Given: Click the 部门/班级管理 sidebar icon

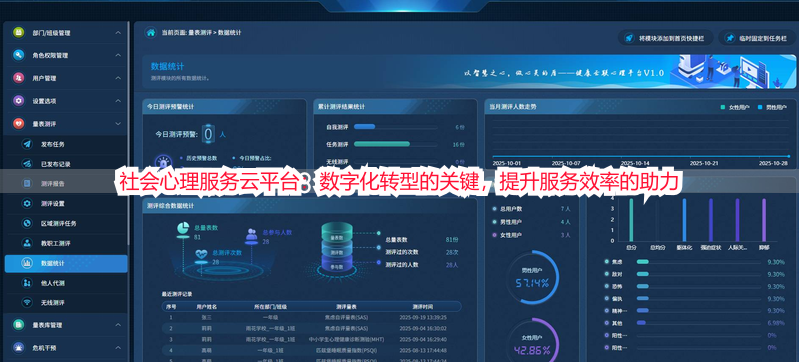Looking at the screenshot, I should click(x=18, y=32).
